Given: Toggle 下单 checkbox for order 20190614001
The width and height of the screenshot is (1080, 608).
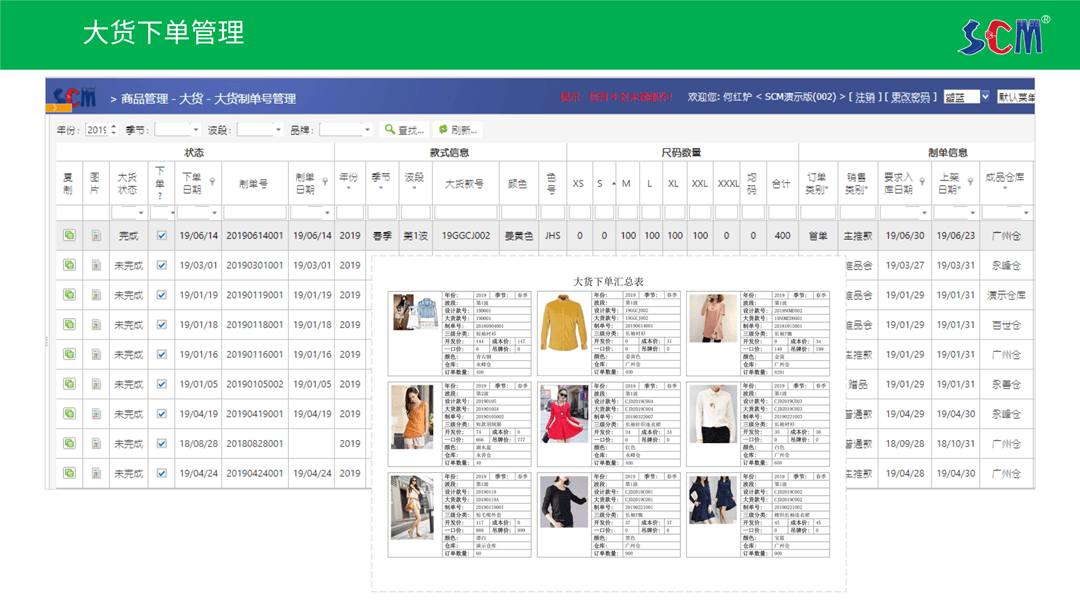Looking at the screenshot, I should coord(161,235).
